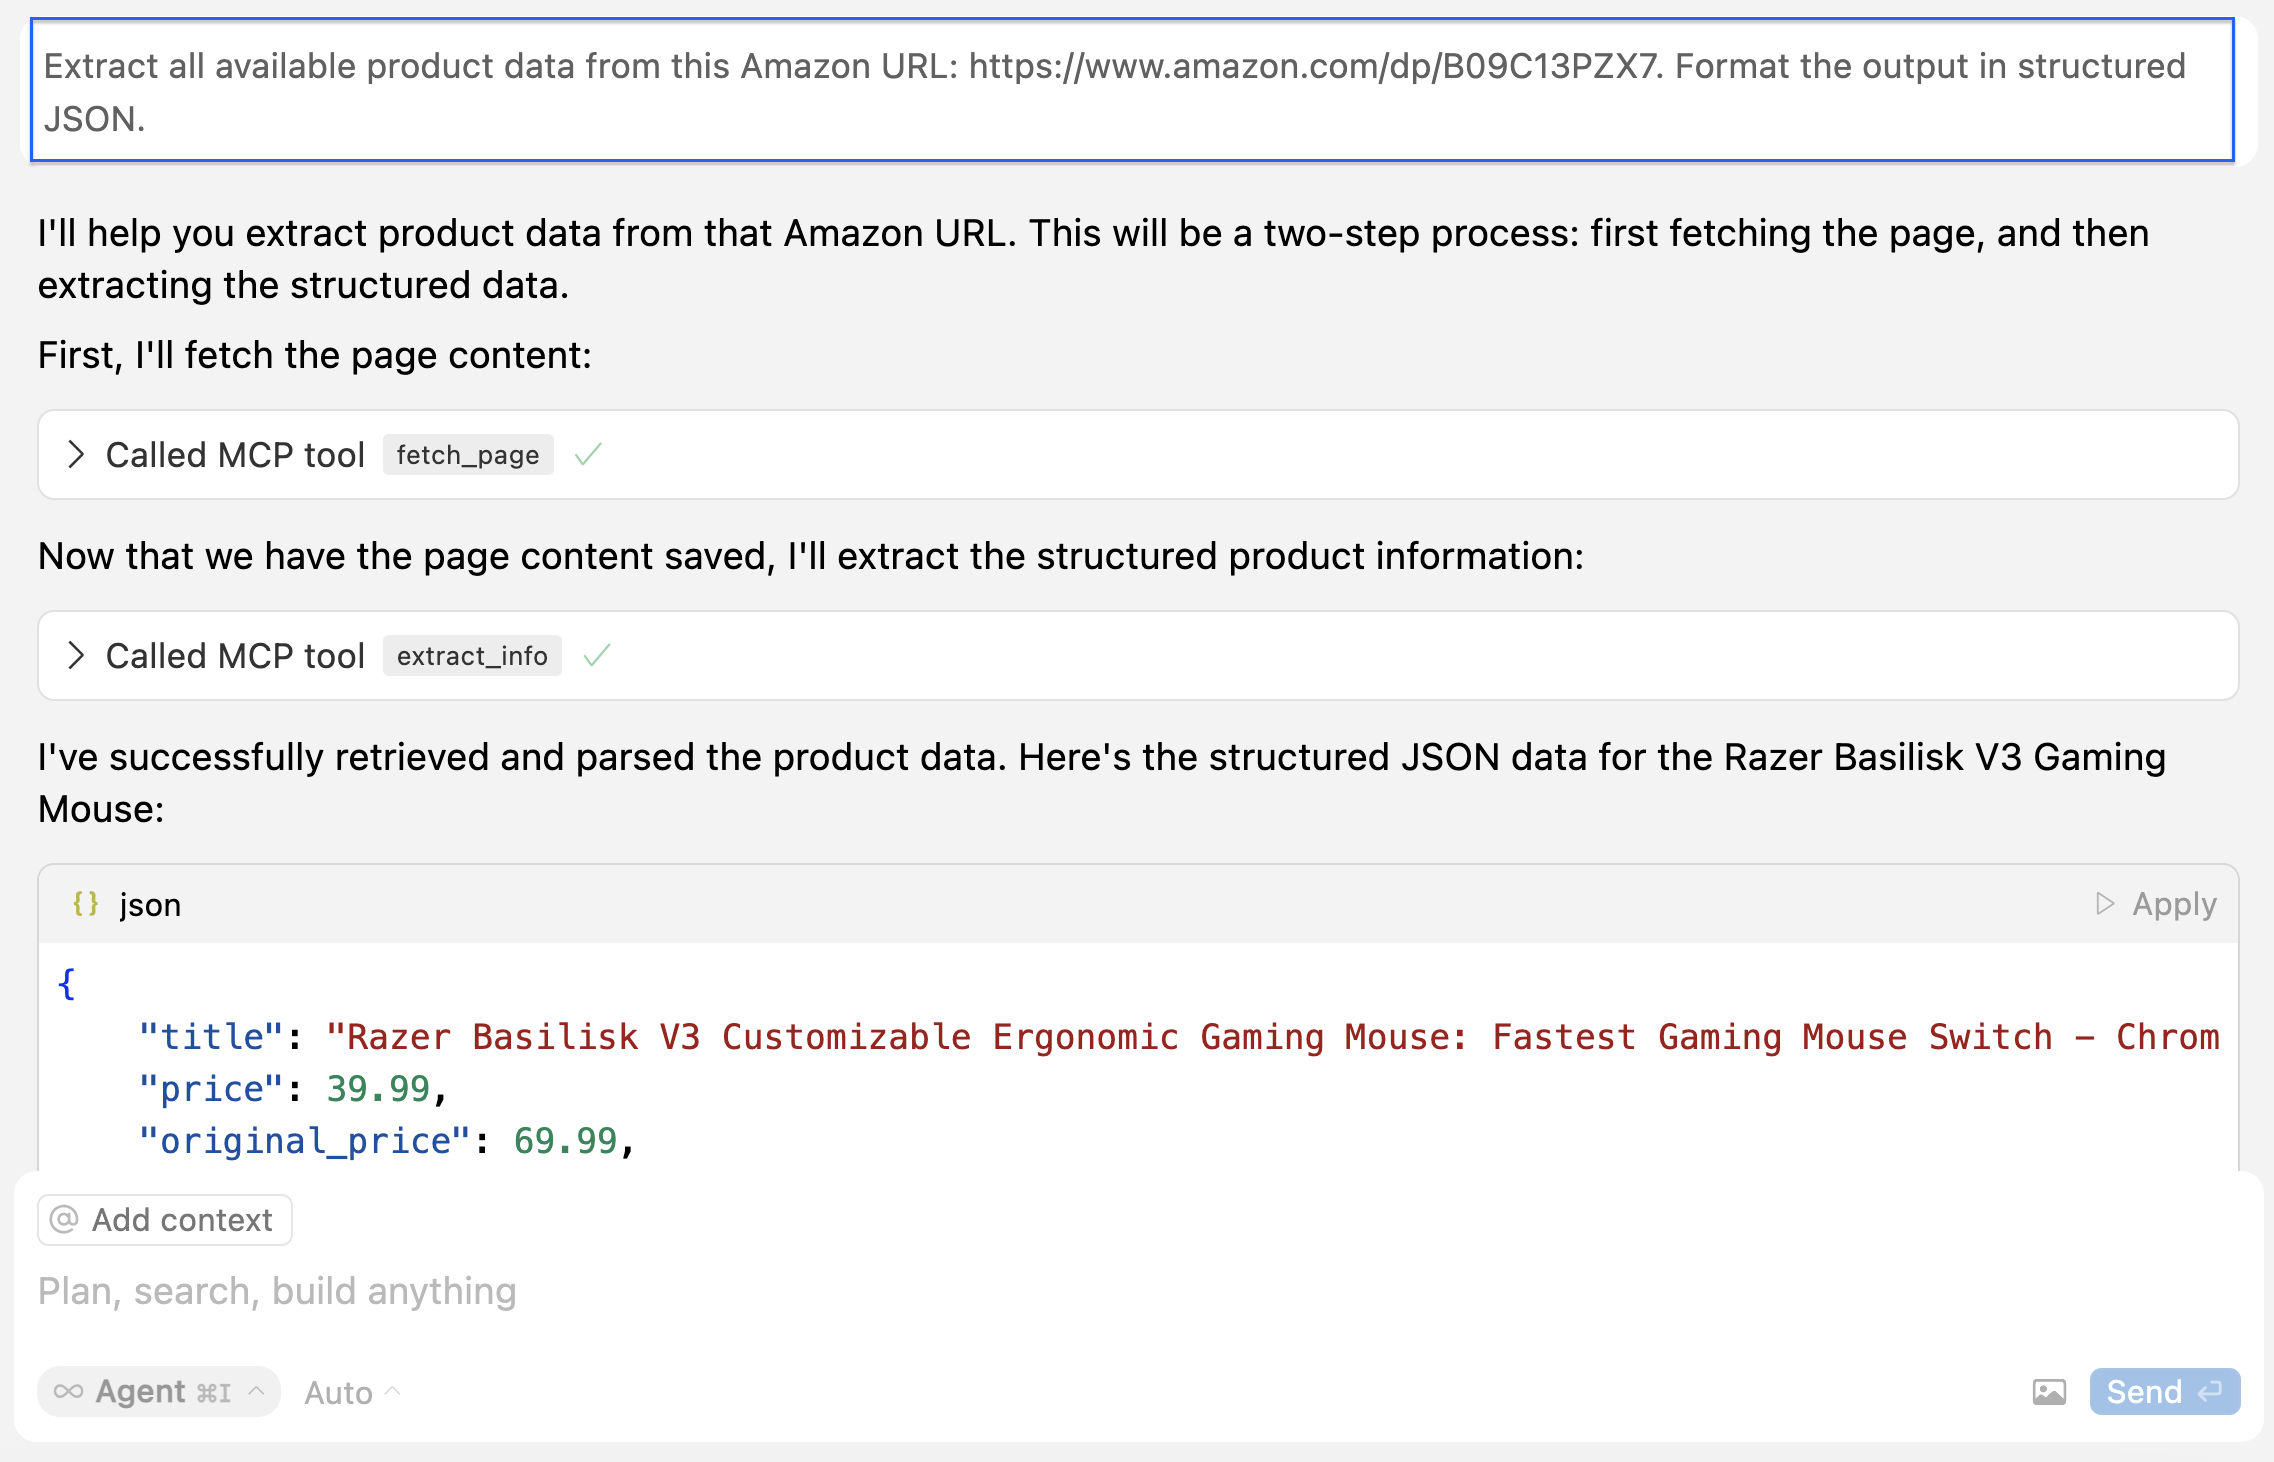Click the extract_info tool name badge
The image size is (2274, 1462).
pyautogui.click(x=471, y=656)
